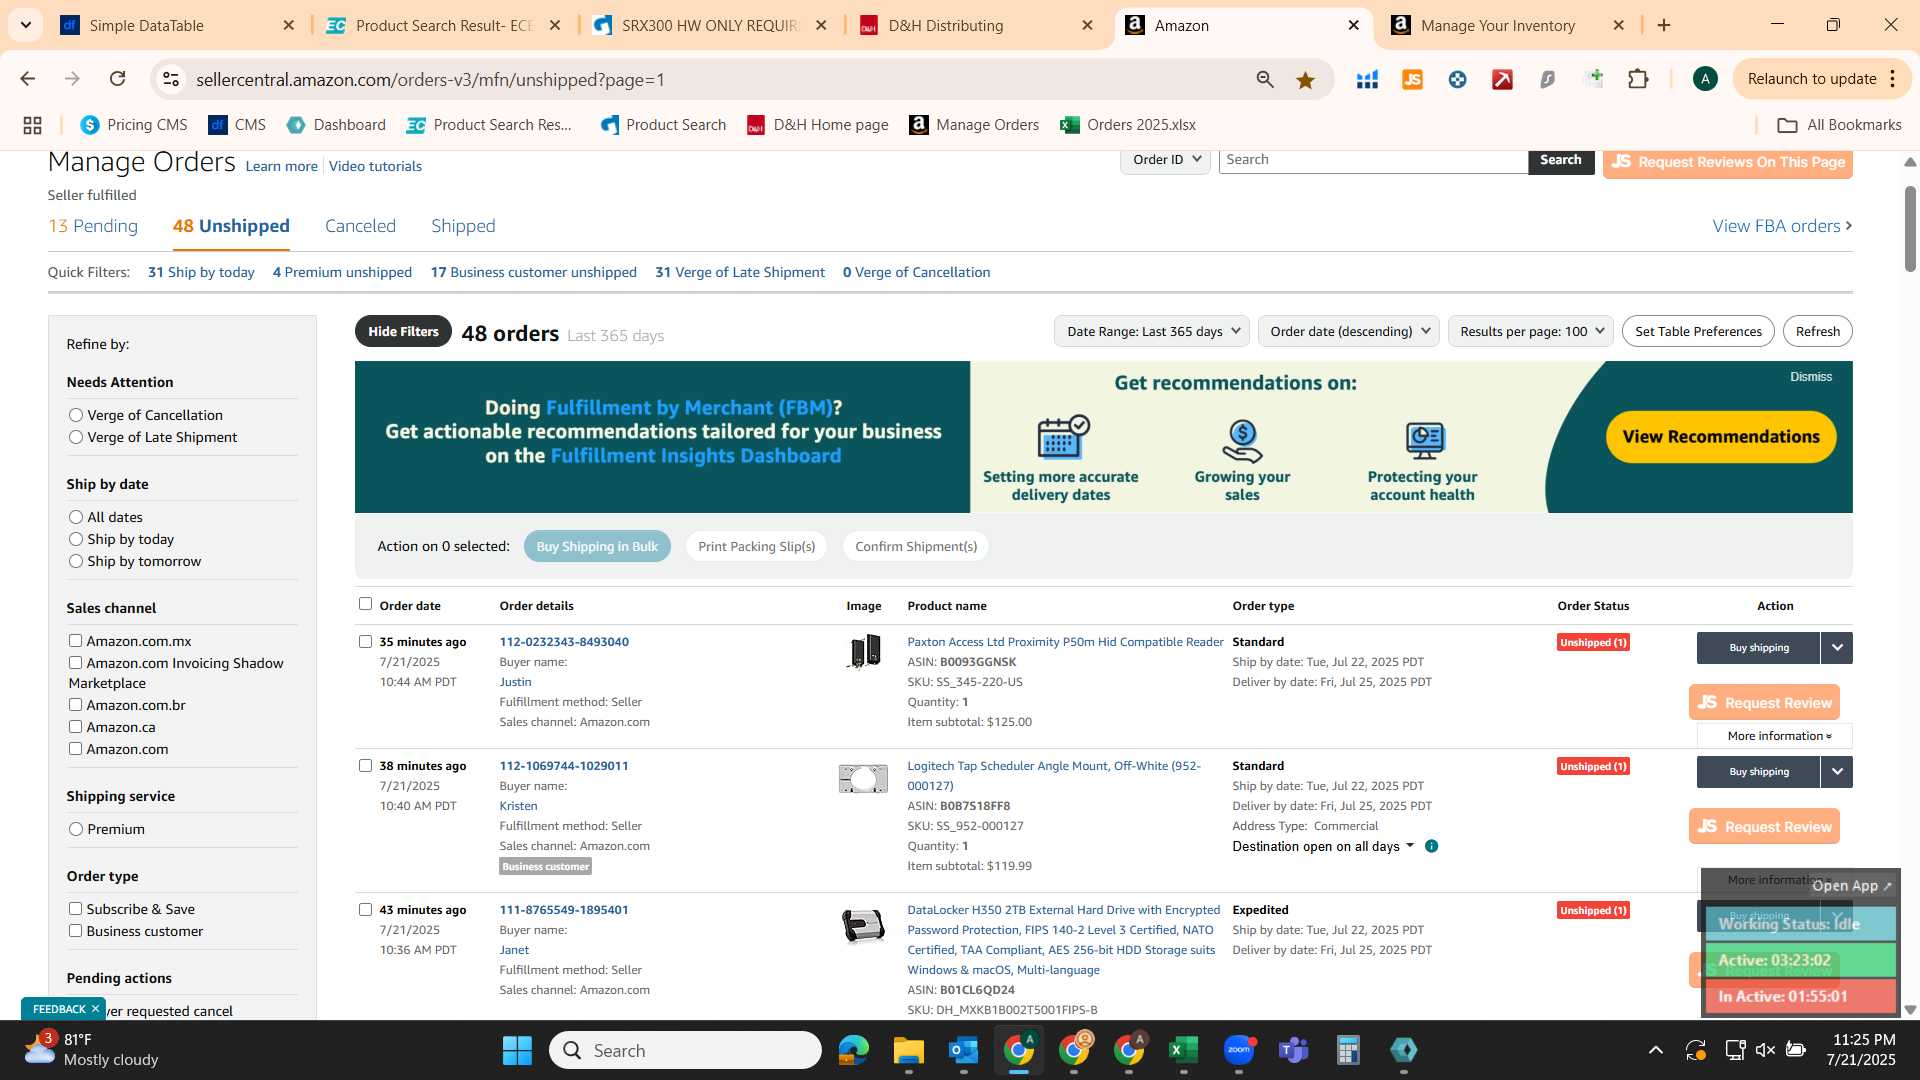Select Verge of Late Shipment radio button
Viewport: 1920px width, 1080px height.
(x=75, y=437)
